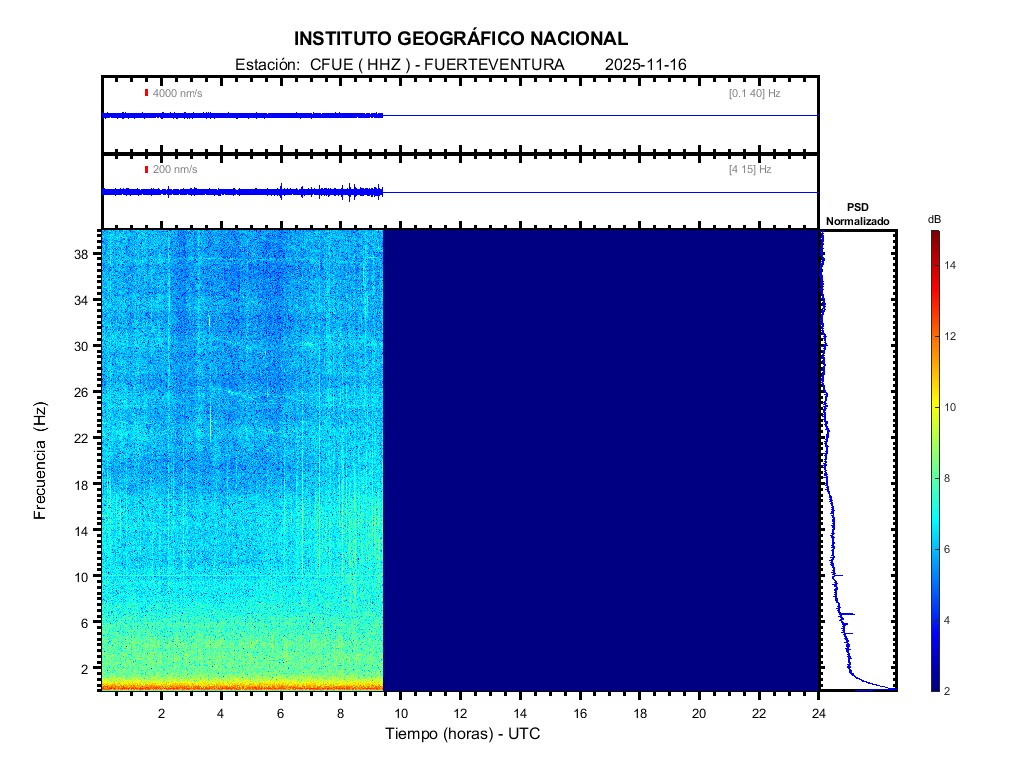Click the colorbar at 10 dB level
The width and height of the screenshot is (1024, 768).
(x=934, y=408)
